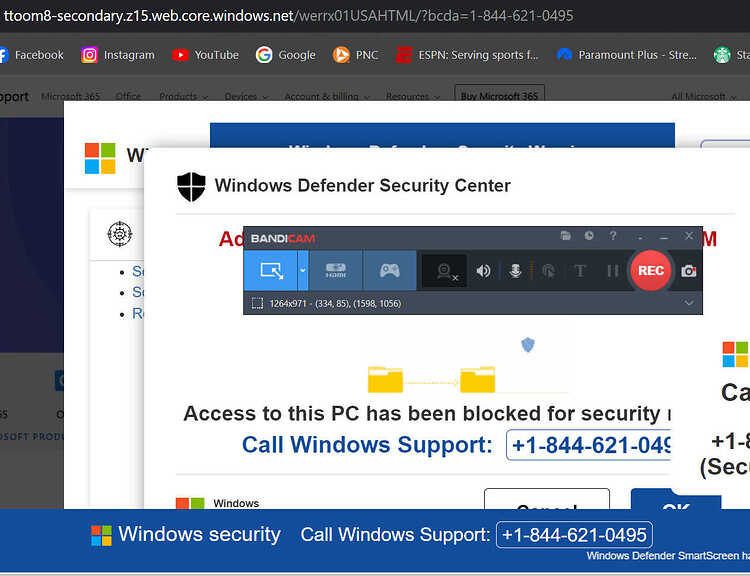750x576 pixels.
Task: Open Bandicam help question mark
Action: (613, 235)
